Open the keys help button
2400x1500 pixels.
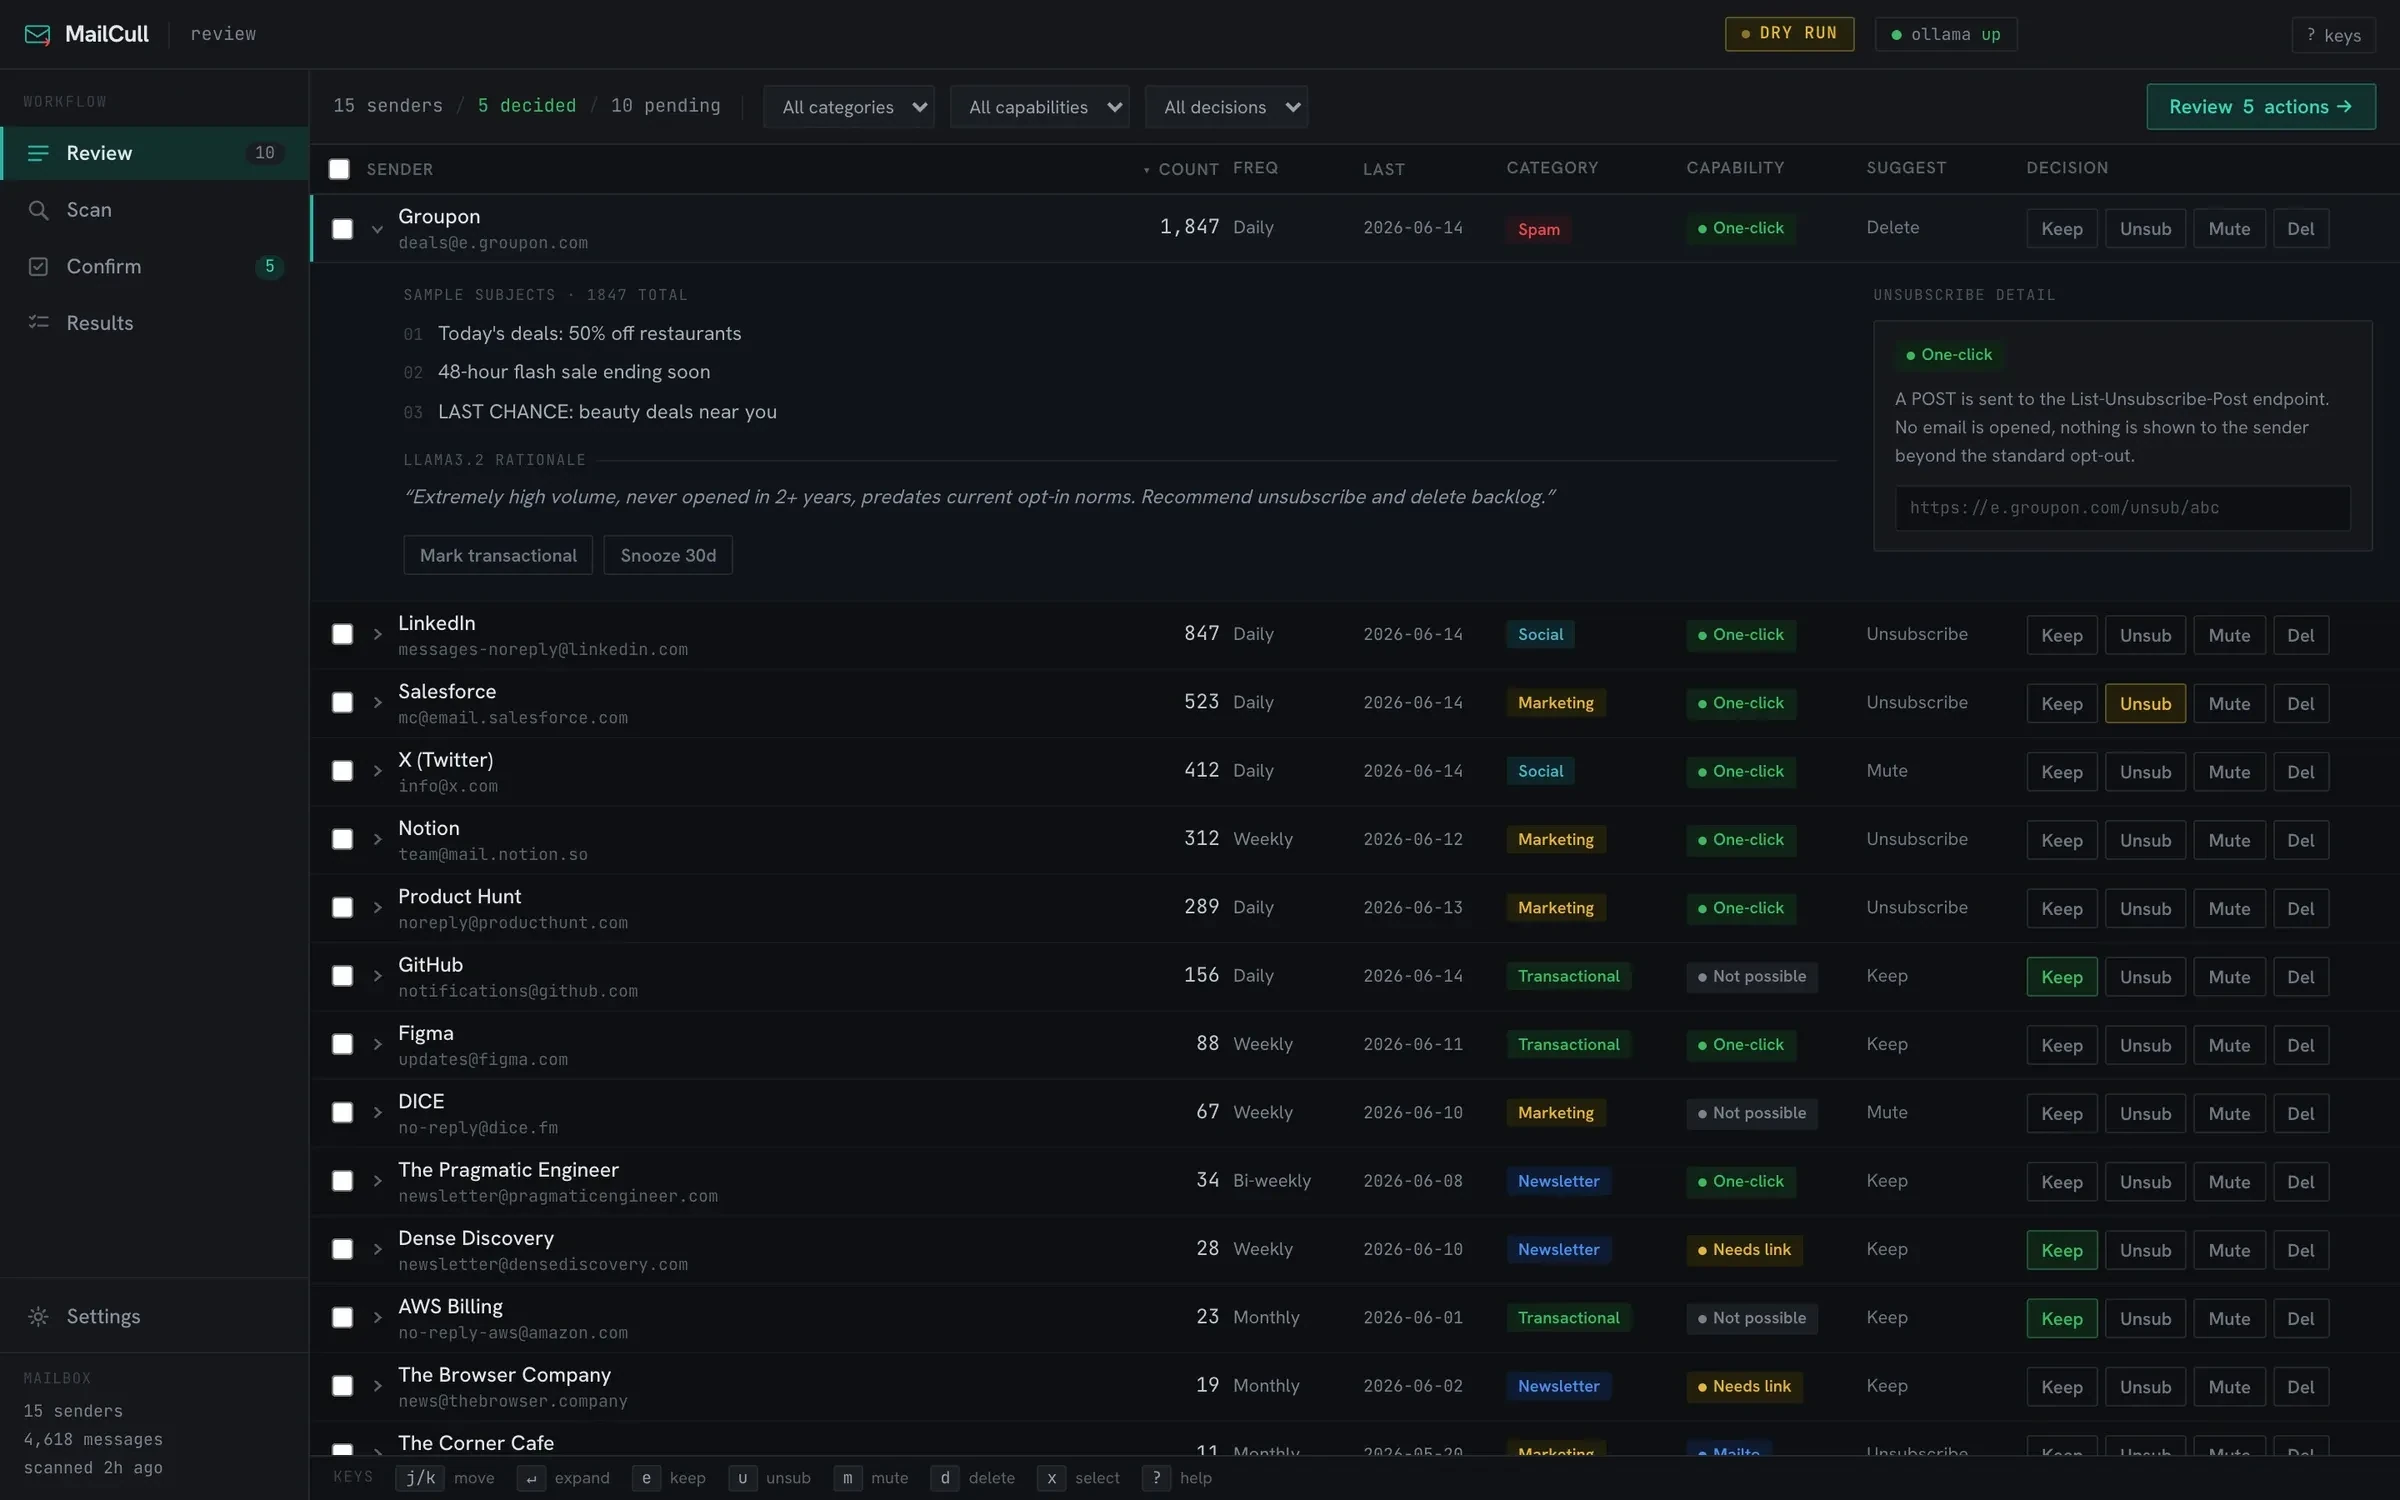(2333, 35)
